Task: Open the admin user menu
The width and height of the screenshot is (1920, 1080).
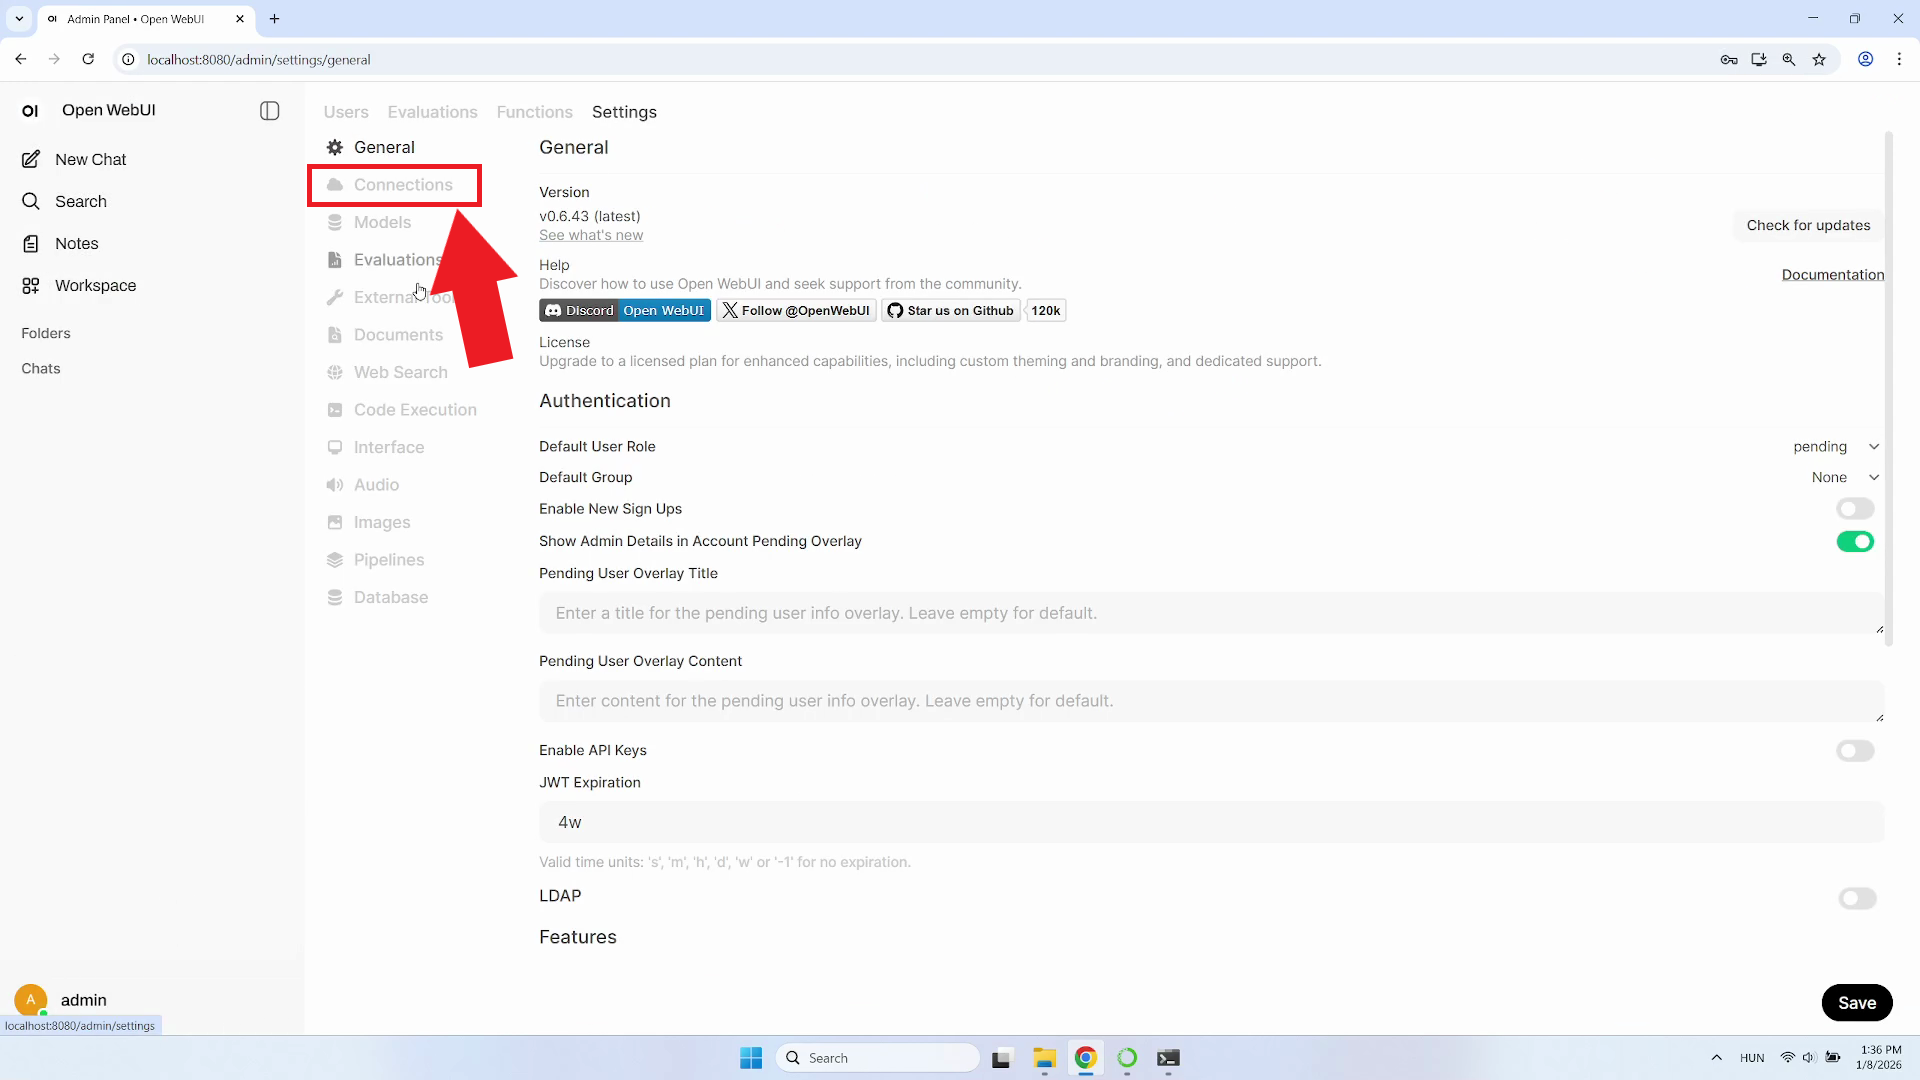Action: pos(83,1000)
